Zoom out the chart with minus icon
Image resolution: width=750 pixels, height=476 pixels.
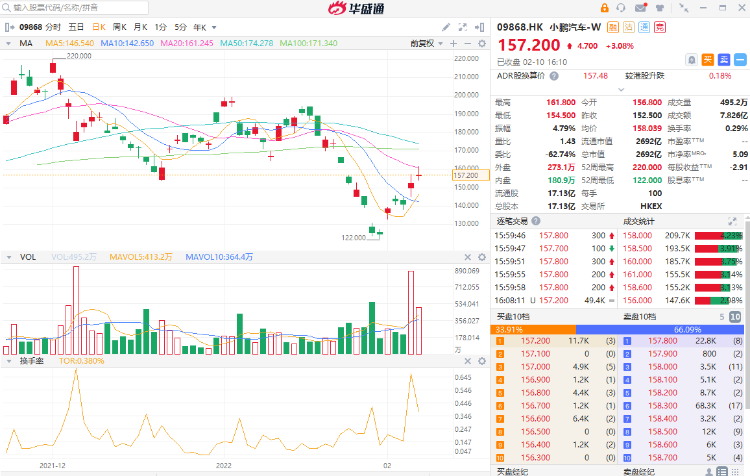(x=468, y=44)
